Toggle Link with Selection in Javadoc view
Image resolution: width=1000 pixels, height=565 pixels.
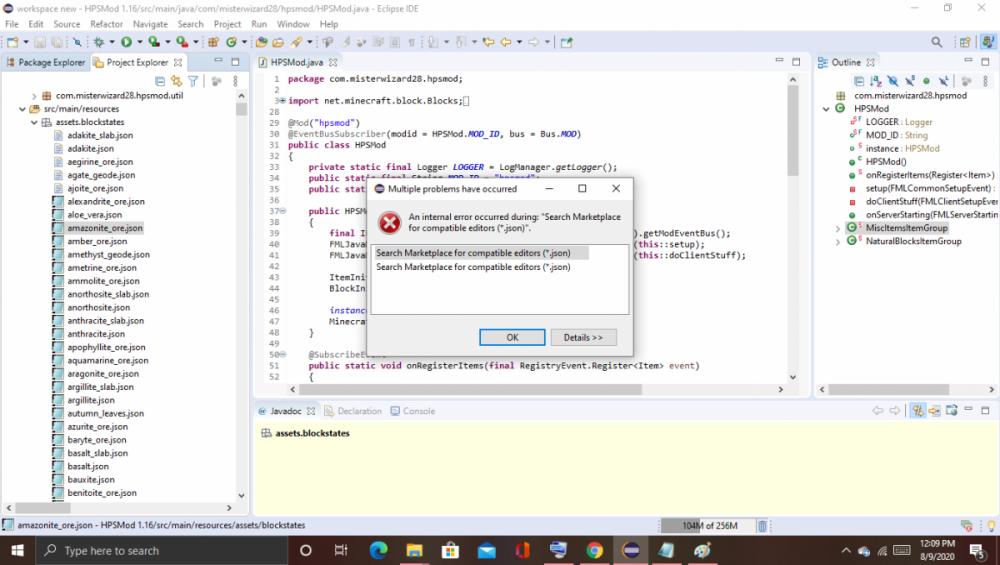(x=918, y=411)
